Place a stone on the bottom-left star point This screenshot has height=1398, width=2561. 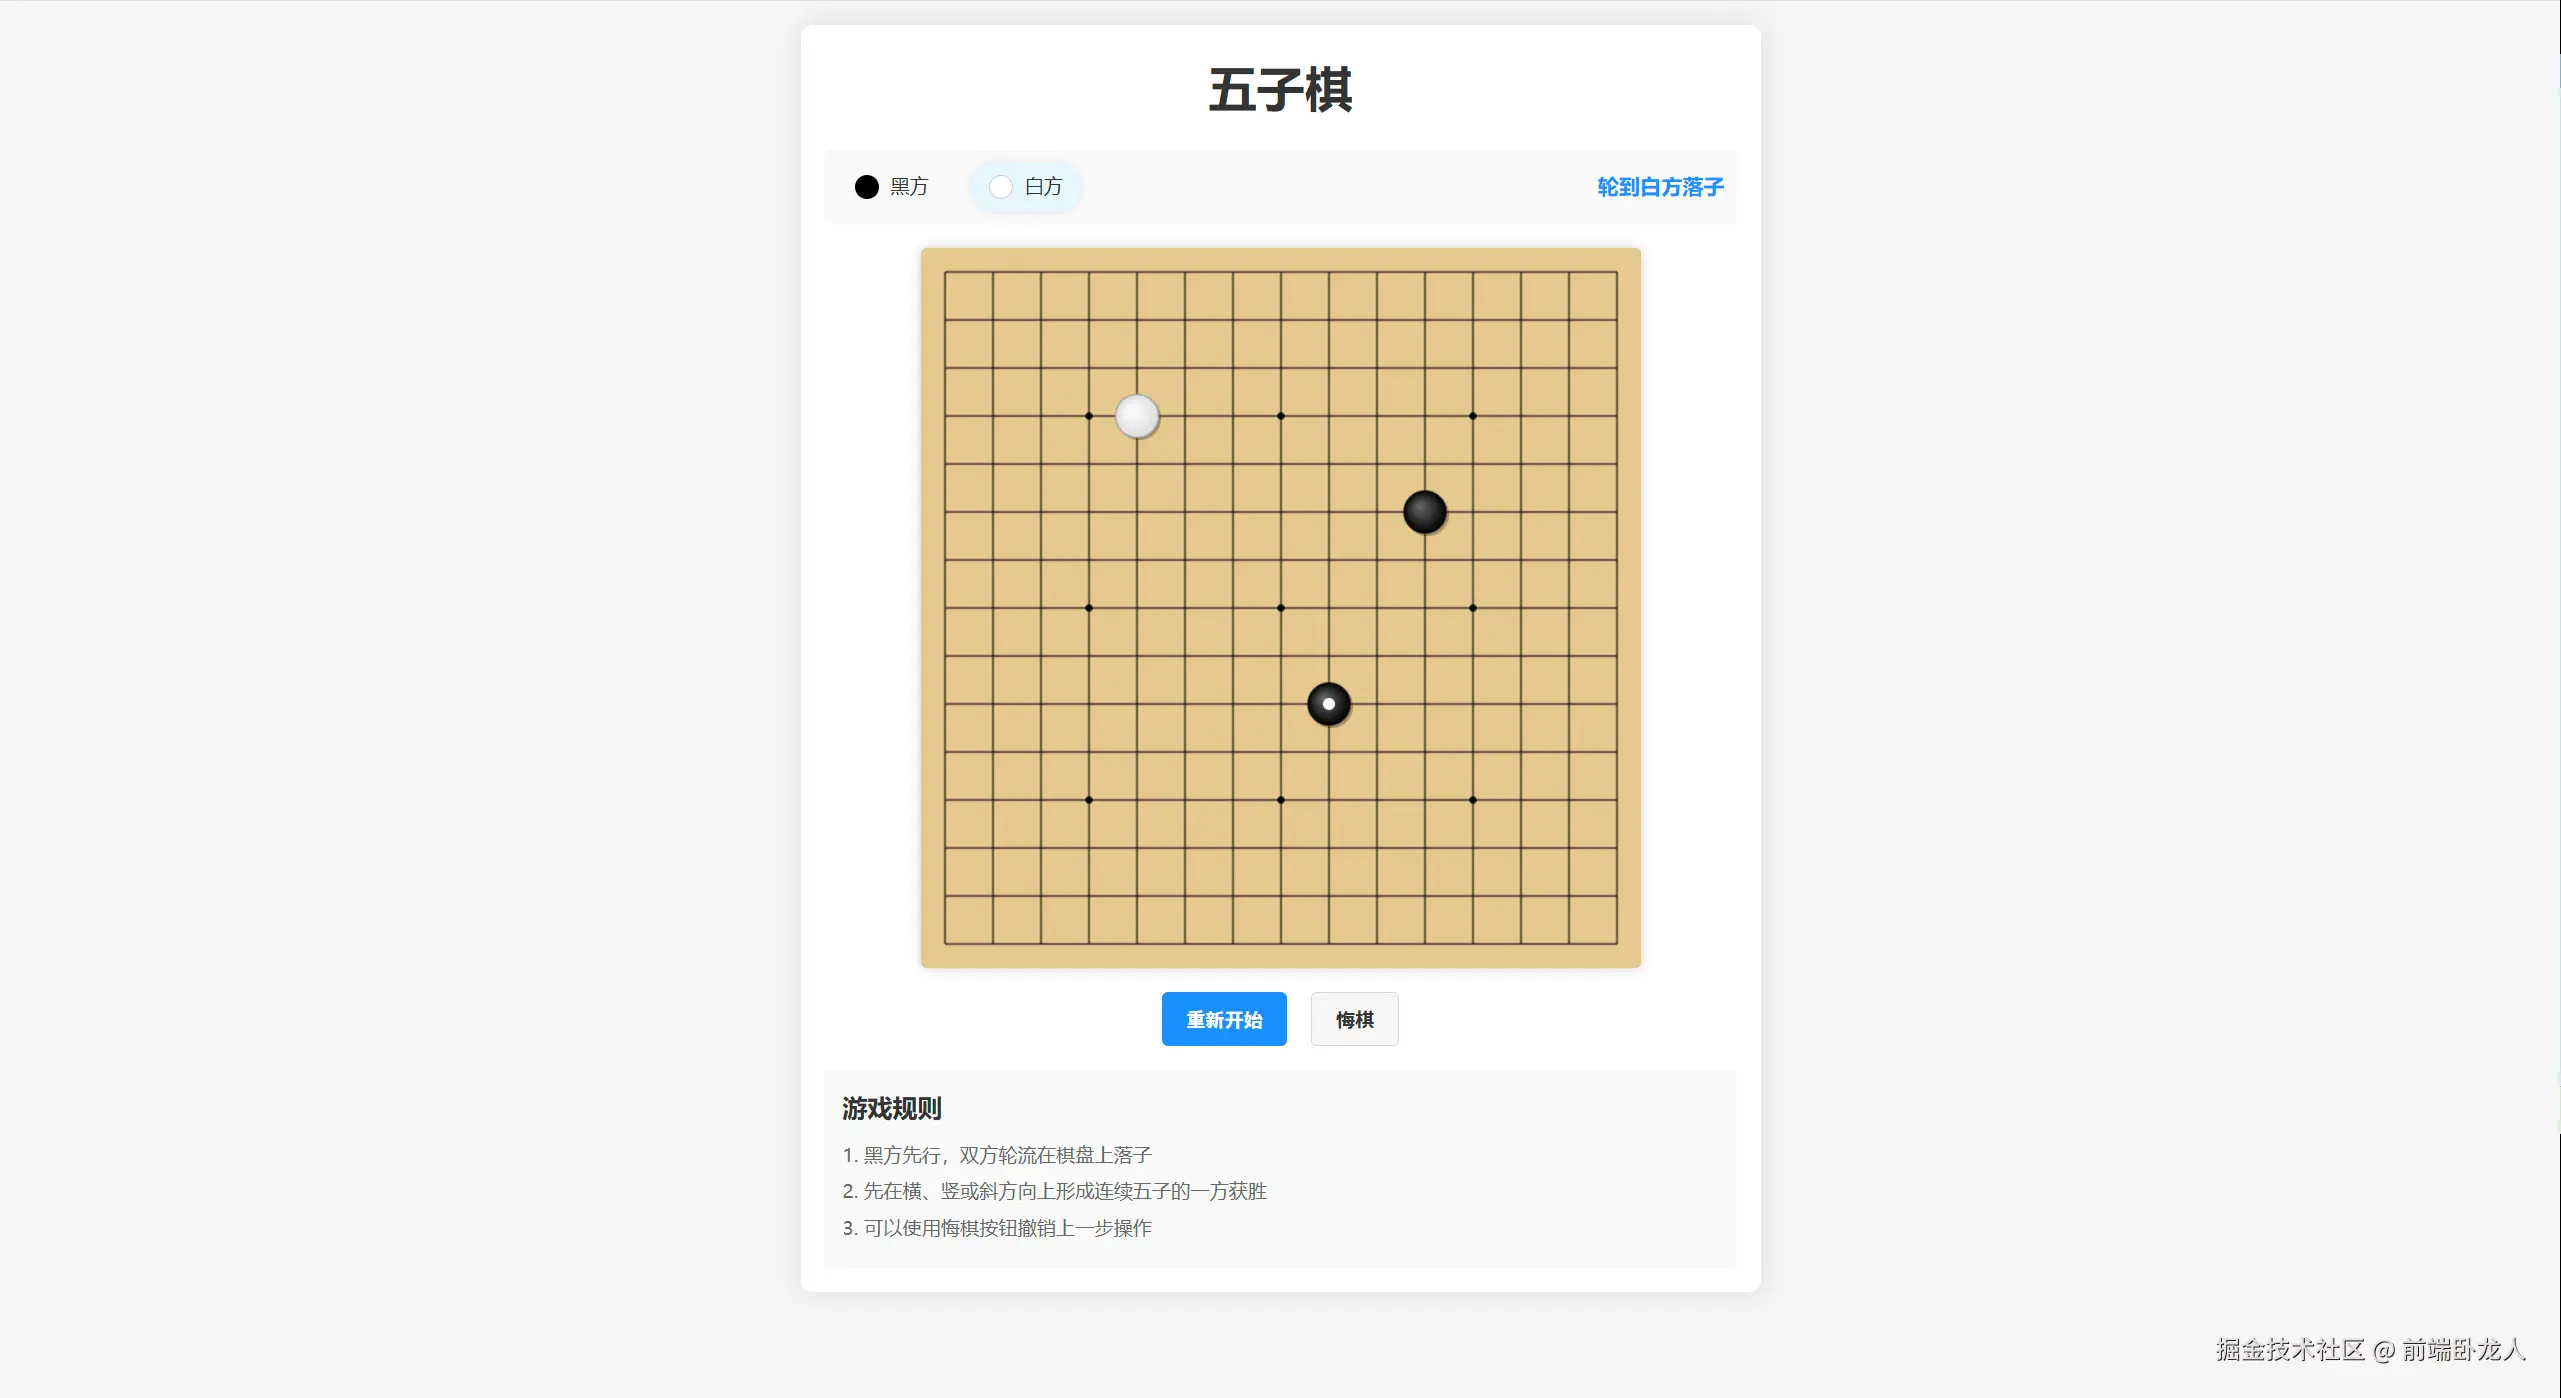1089,800
